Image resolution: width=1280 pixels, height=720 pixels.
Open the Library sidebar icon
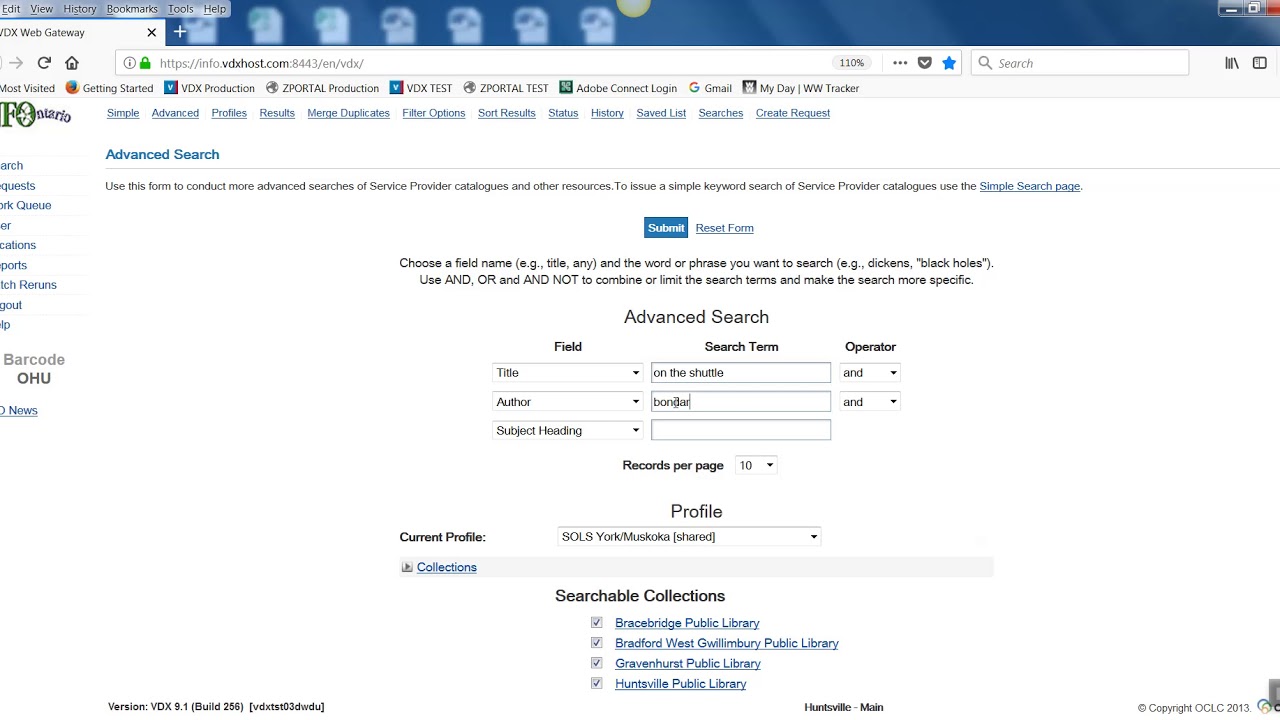[x=1232, y=63]
